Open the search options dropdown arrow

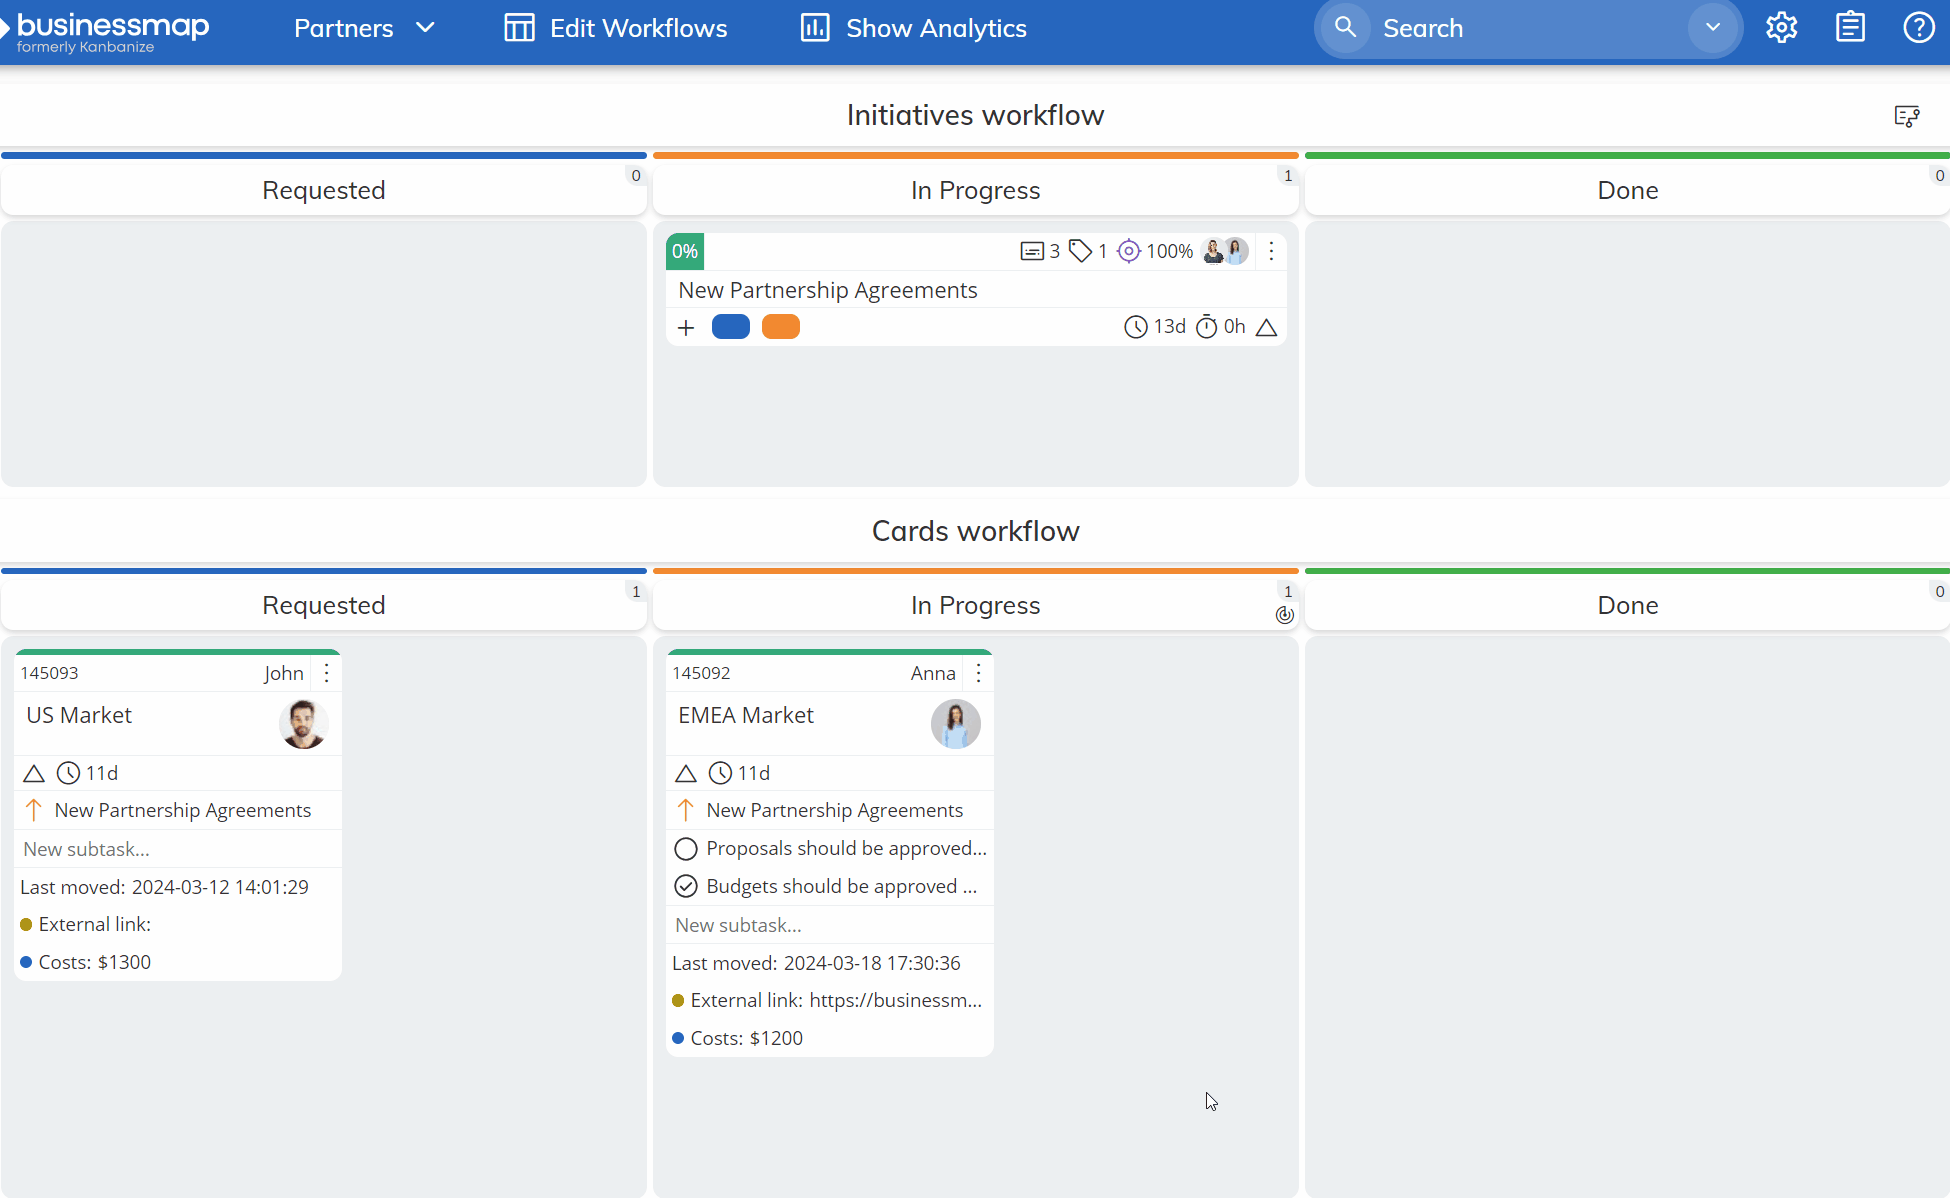point(1712,28)
